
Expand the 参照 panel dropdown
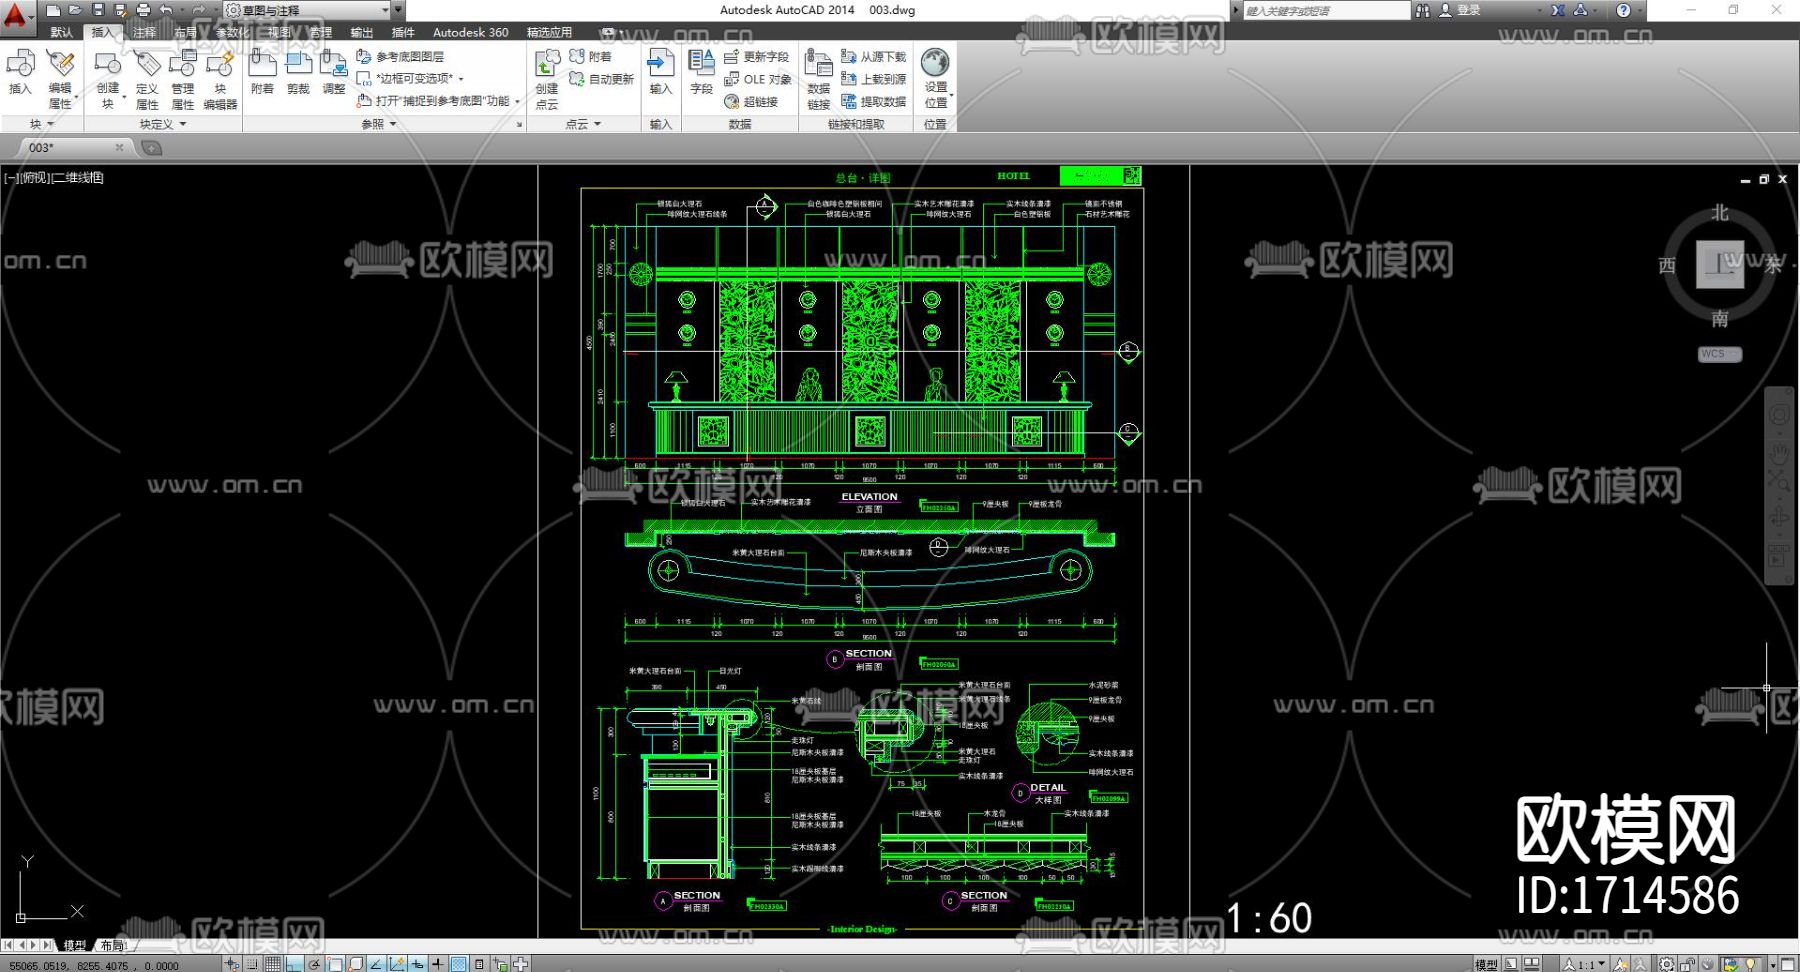[379, 124]
